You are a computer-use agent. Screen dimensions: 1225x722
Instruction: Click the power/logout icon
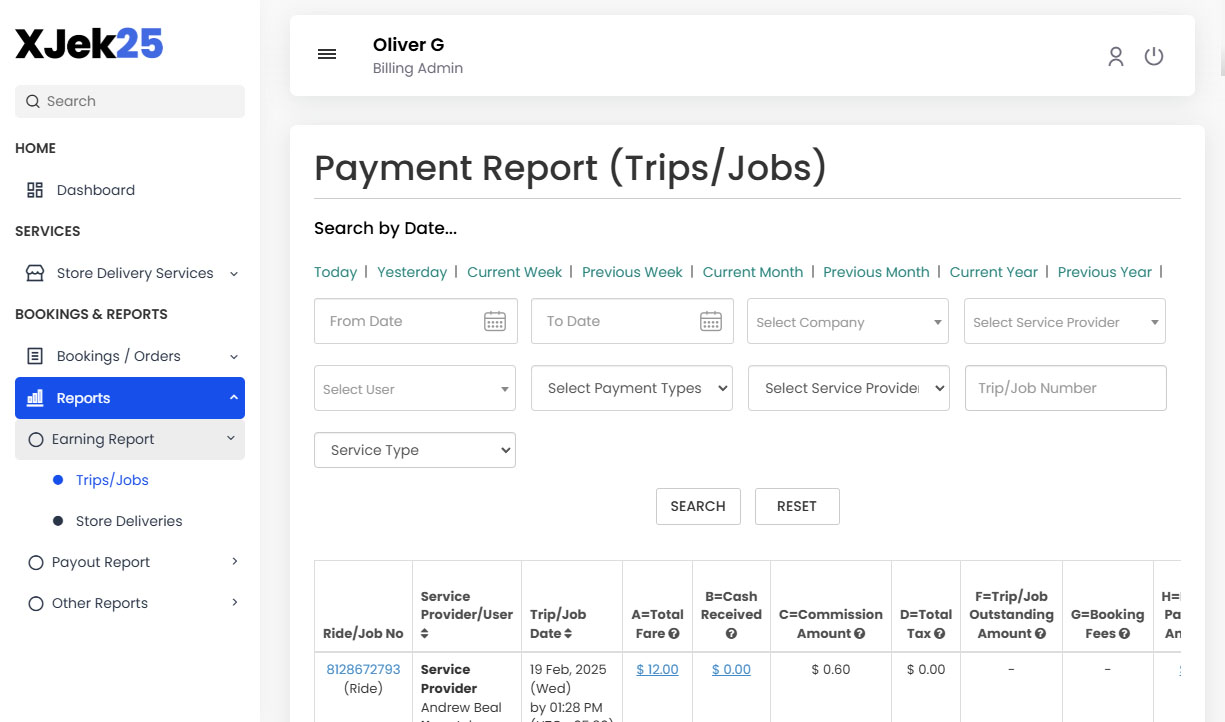1154,56
